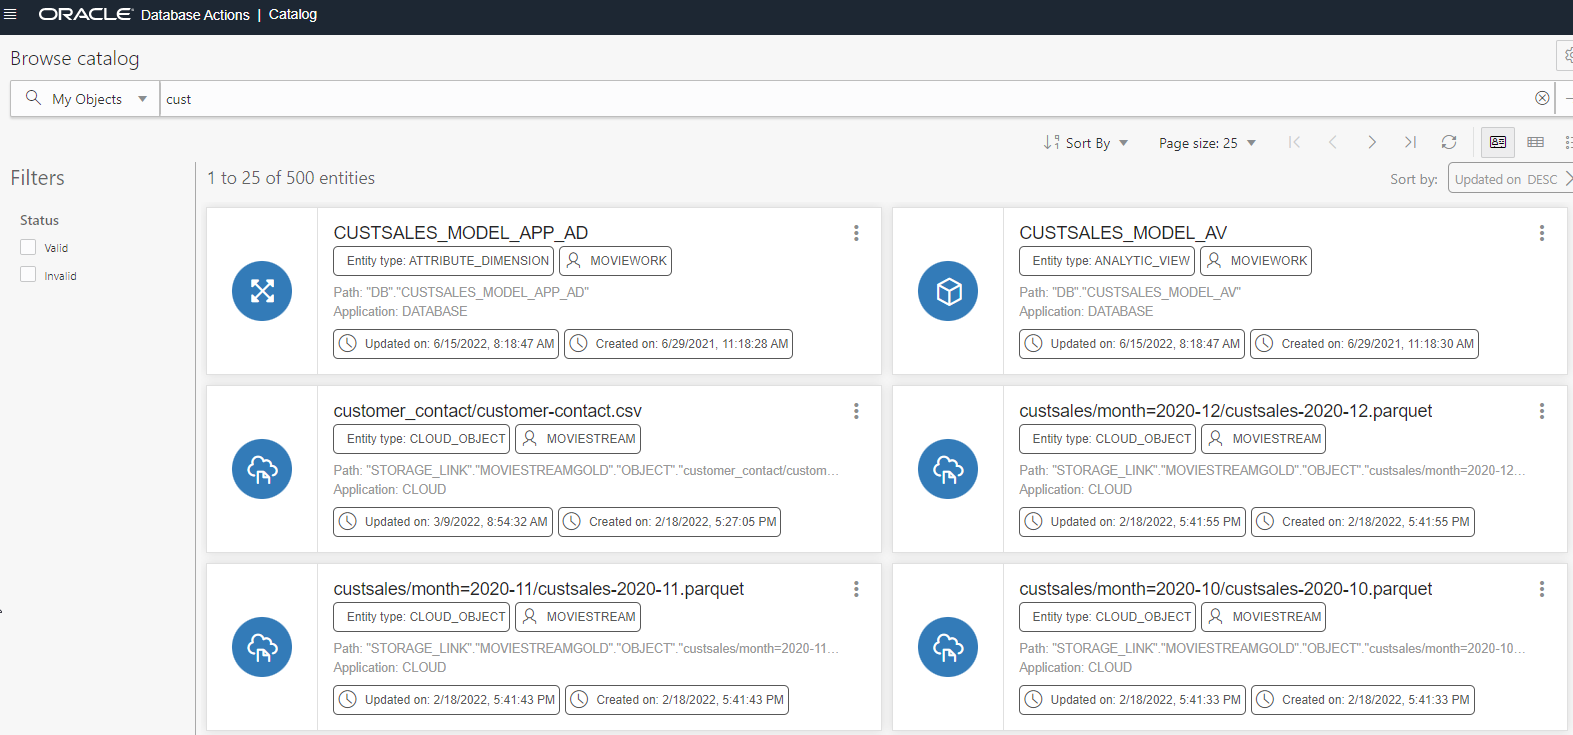1573x735 pixels.
Task: Open actions menu for customer-contact.csv
Action: point(856,411)
